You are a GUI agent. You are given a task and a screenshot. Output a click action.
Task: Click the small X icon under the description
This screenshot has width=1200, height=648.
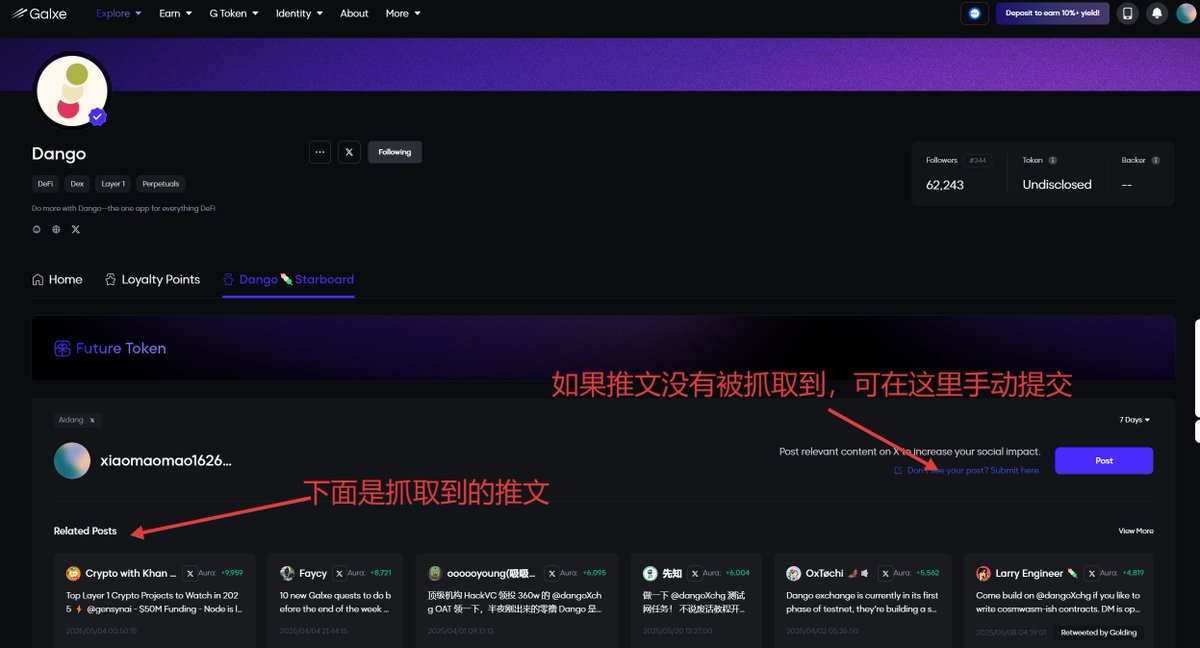pos(75,229)
